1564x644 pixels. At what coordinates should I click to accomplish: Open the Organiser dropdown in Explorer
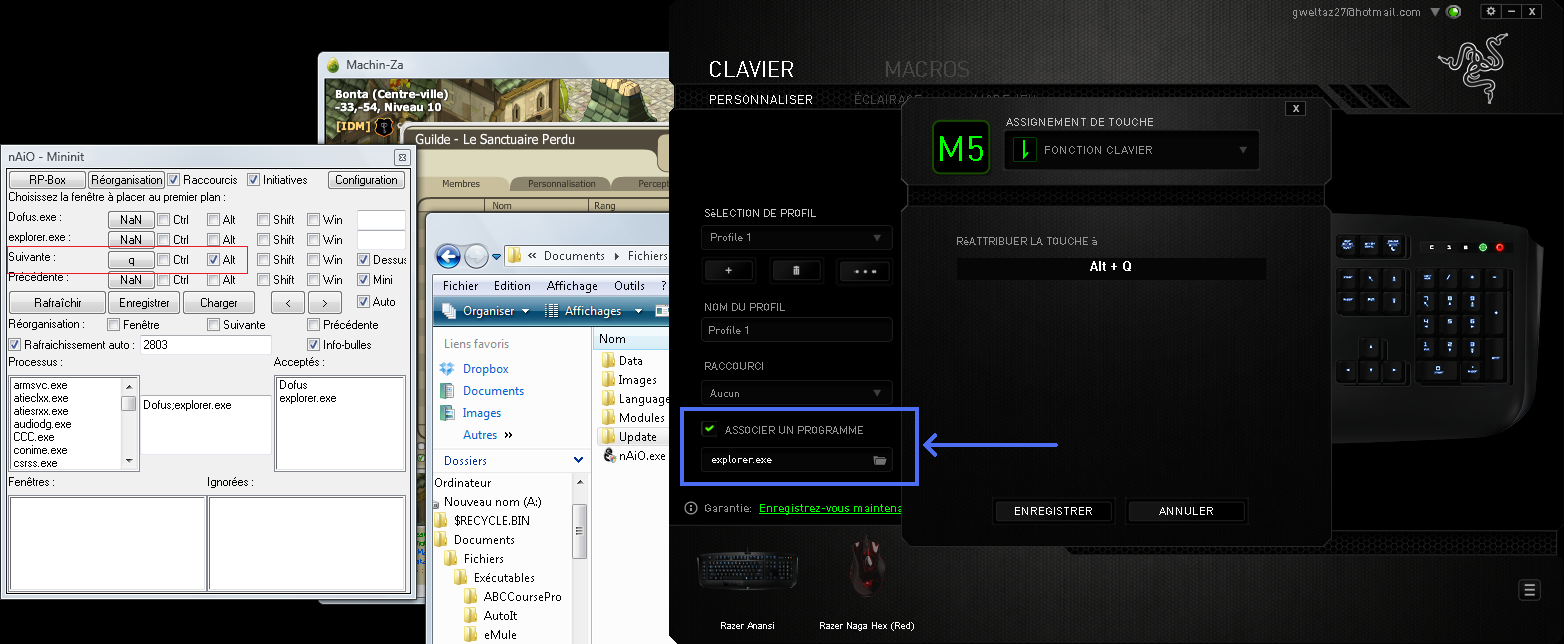tap(488, 311)
